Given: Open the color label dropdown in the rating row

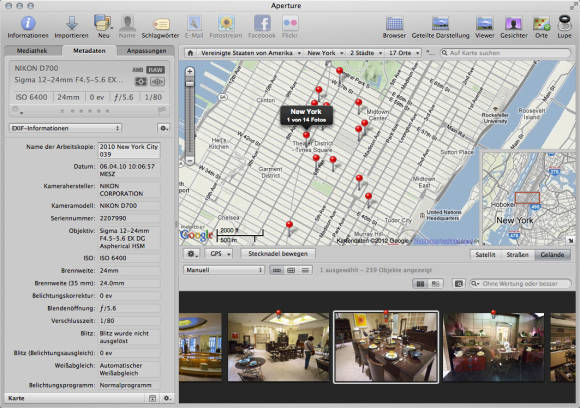Looking at the screenshot, I should point(17,110).
